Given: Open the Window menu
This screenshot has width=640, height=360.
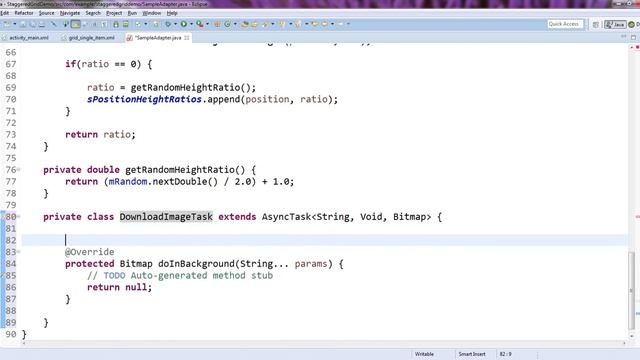Looking at the screenshot, I should 151,13.
